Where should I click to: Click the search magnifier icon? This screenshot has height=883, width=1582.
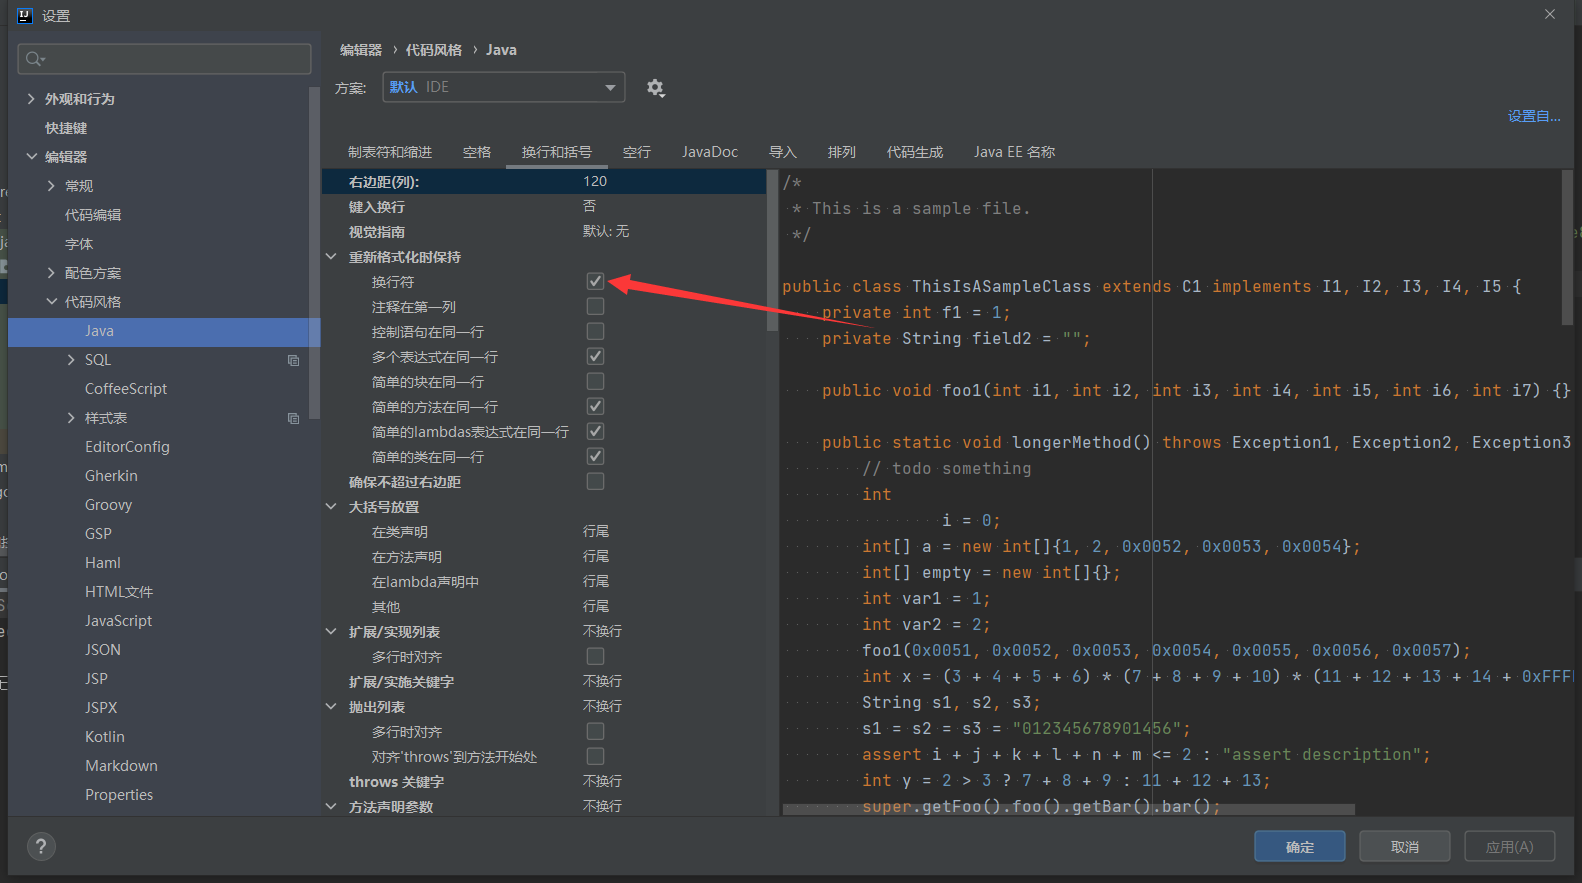click(x=35, y=59)
